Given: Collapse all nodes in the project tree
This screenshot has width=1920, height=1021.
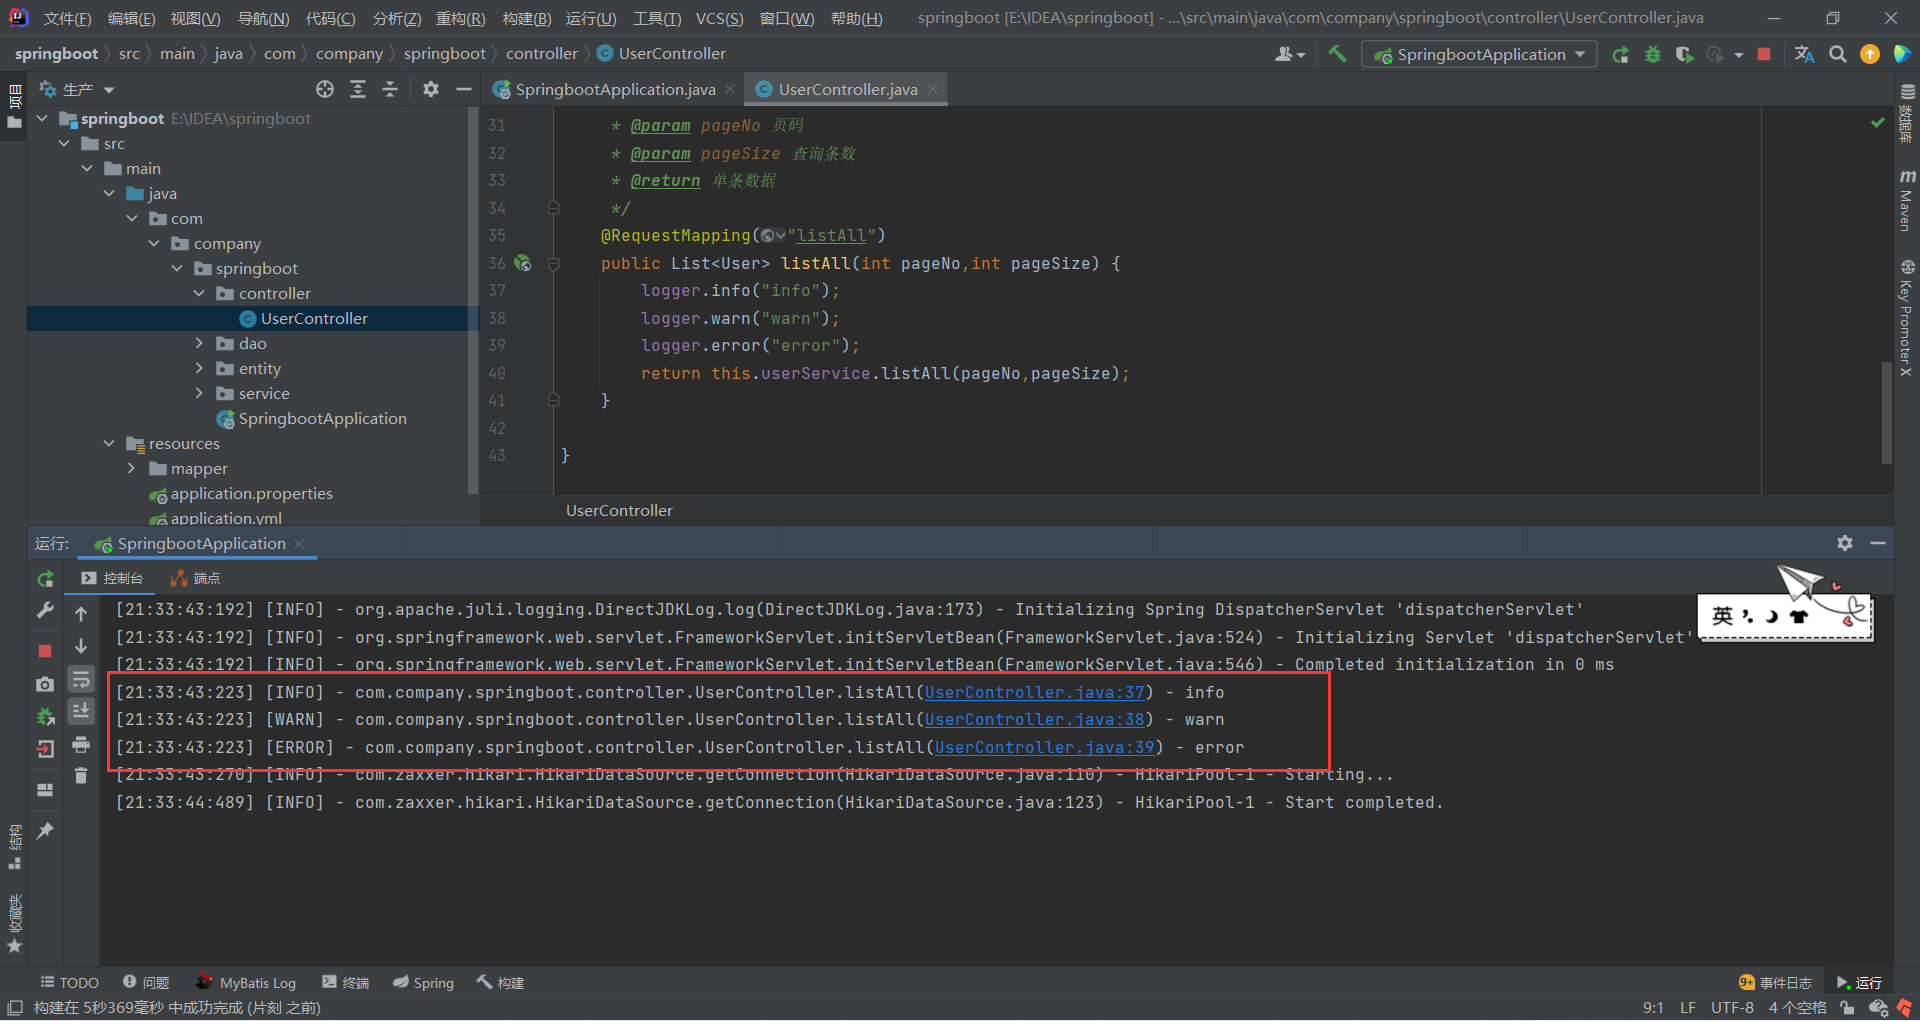Looking at the screenshot, I should click(390, 89).
